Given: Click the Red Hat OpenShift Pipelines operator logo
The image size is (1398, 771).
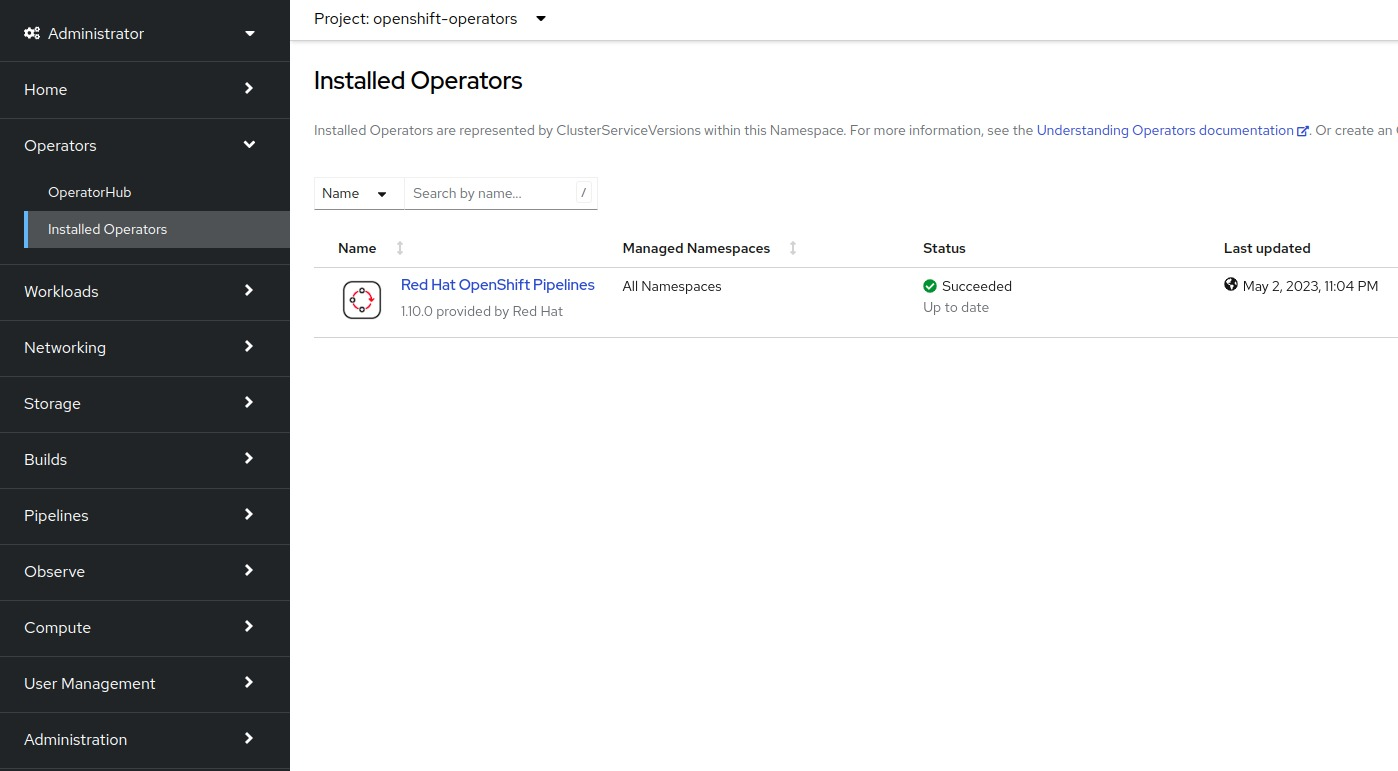Looking at the screenshot, I should click(362, 300).
